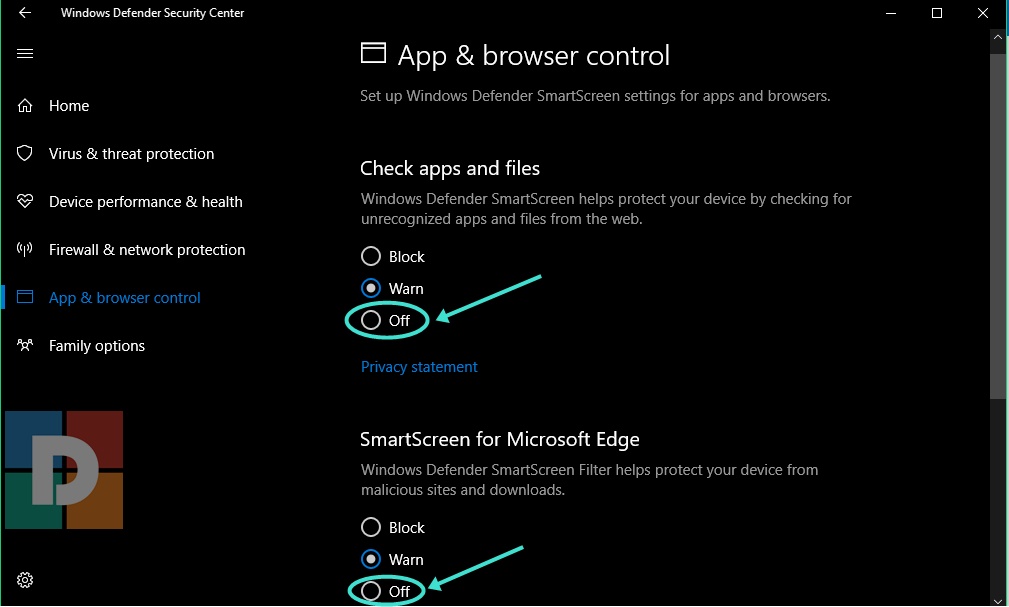This screenshot has height=607, width=1009.
Task: Open the Privacy statement link
Action: pyautogui.click(x=419, y=367)
